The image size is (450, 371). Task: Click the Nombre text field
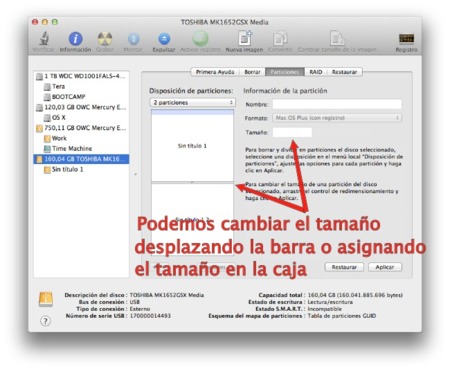click(x=337, y=104)
